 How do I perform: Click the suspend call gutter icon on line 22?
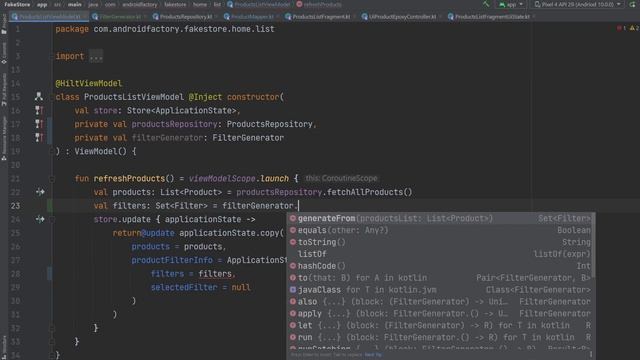point(40,192)
